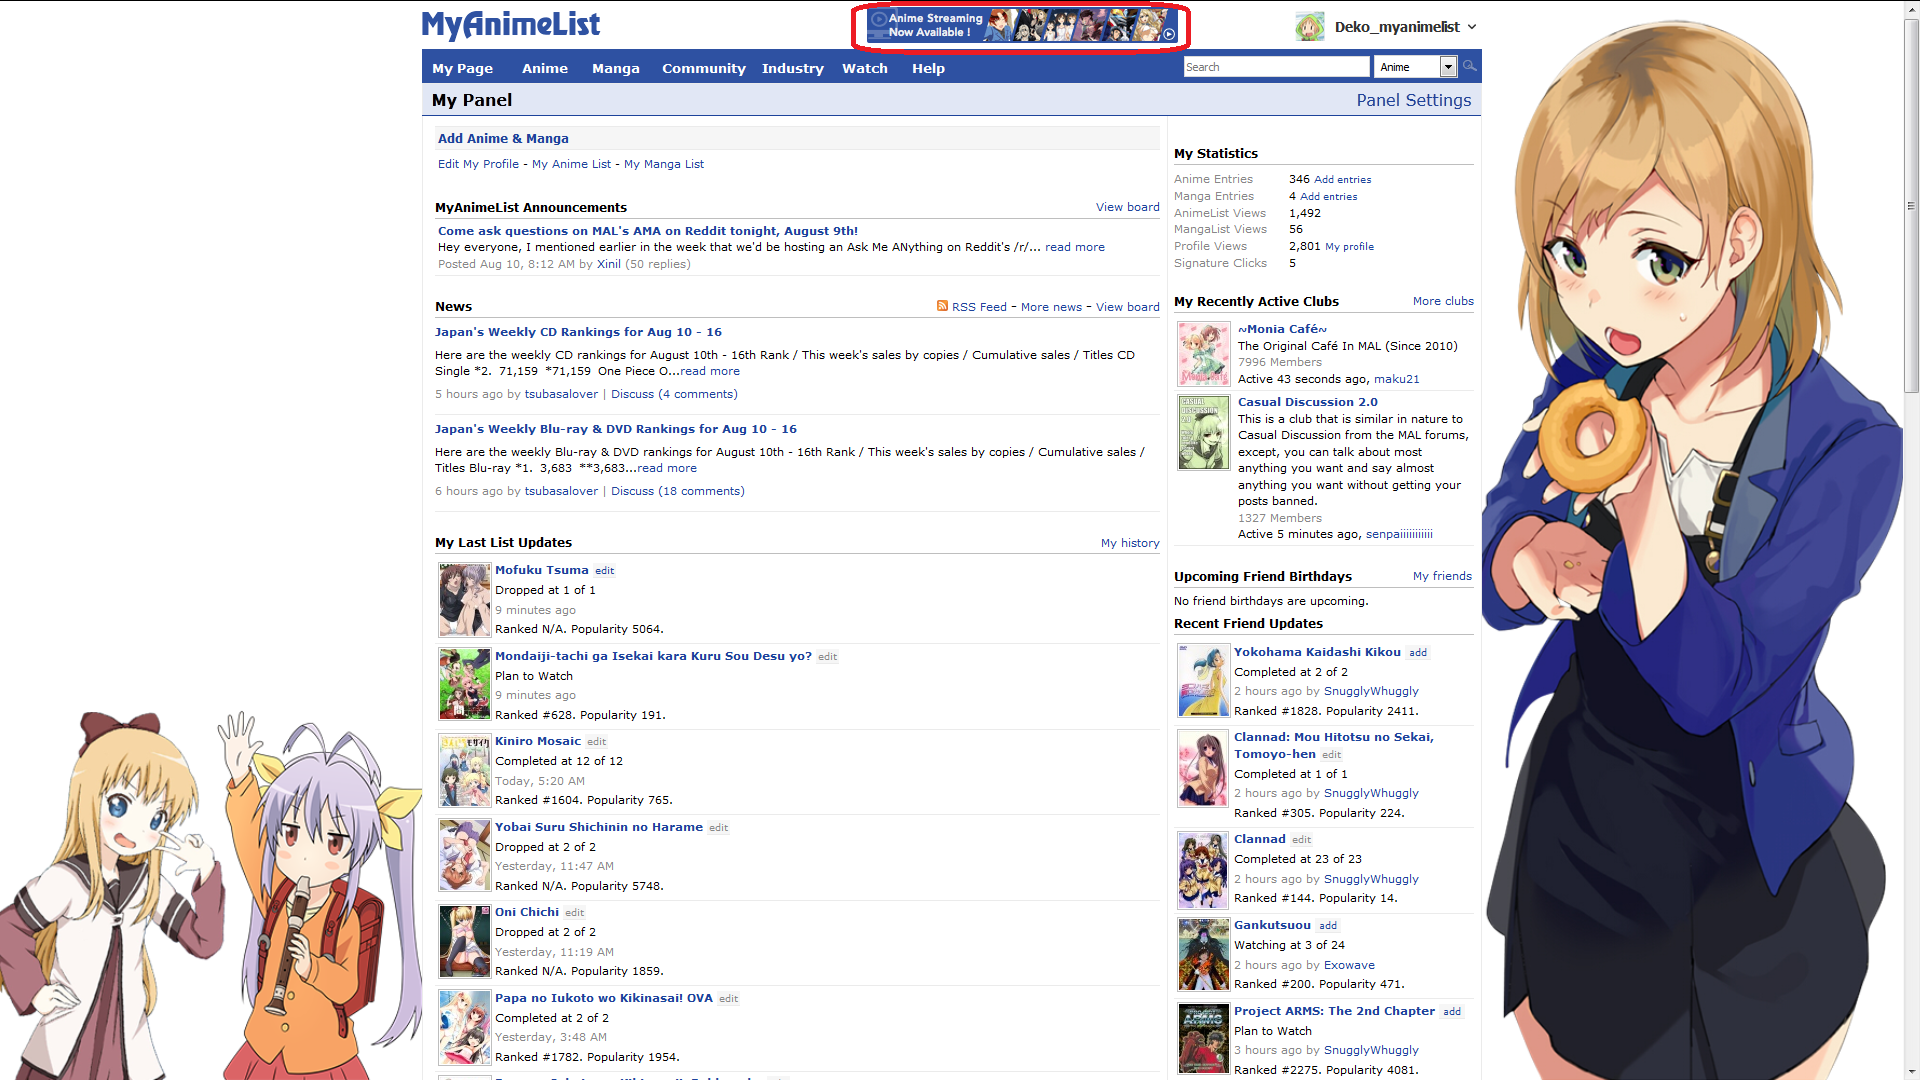Screen dimensions: 1920x1080
Task: Click the search magnifier icon
Action: (x=1469, y=66)
